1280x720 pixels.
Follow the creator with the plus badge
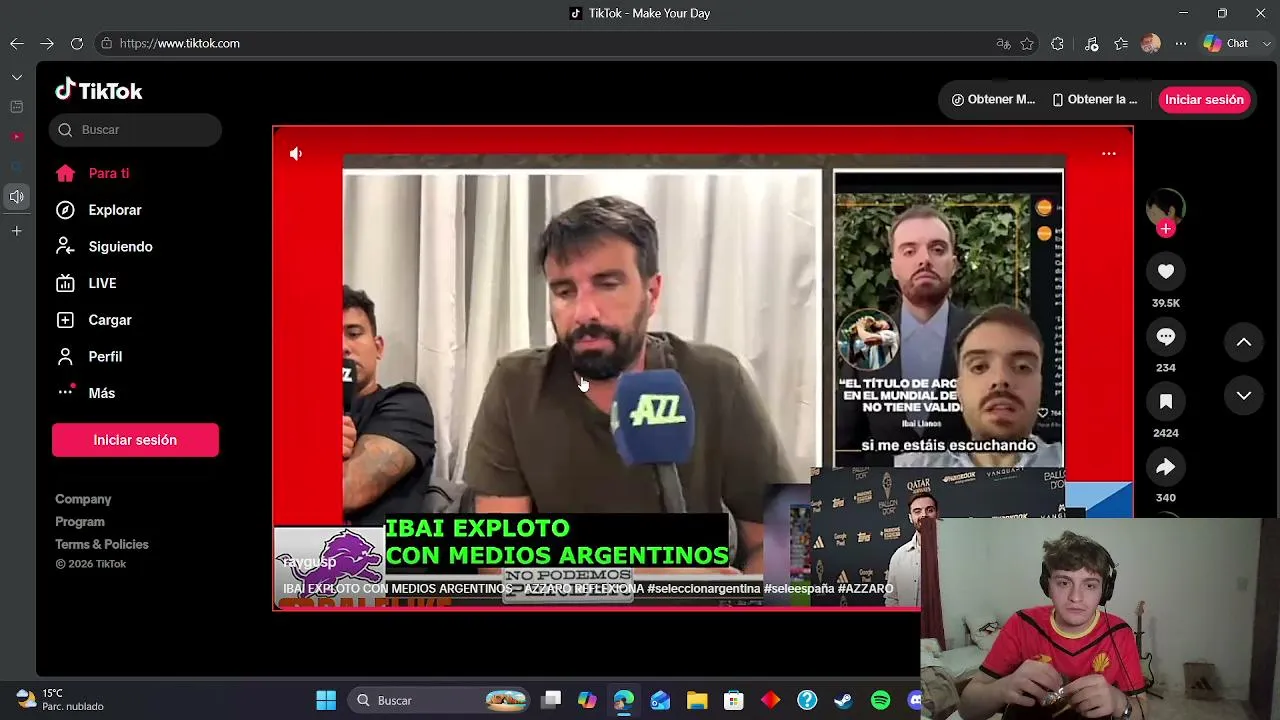tap(1165, 229)
